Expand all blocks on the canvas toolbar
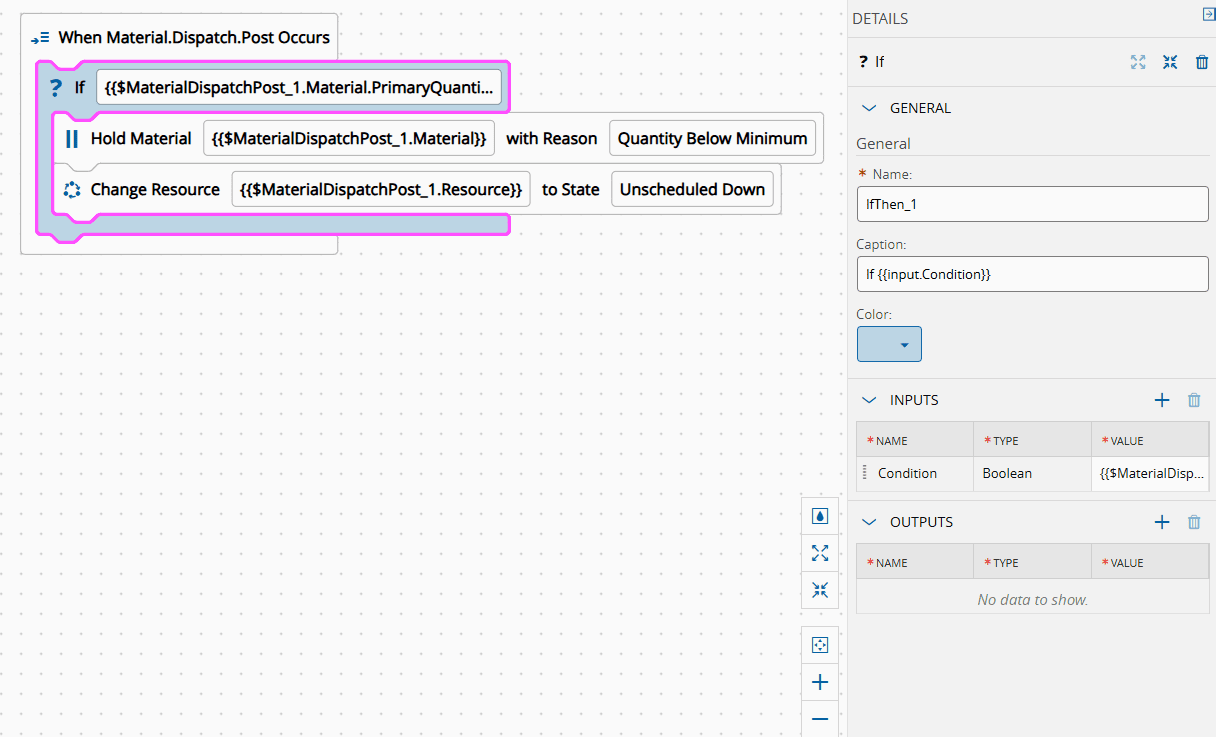 point(820,553)
